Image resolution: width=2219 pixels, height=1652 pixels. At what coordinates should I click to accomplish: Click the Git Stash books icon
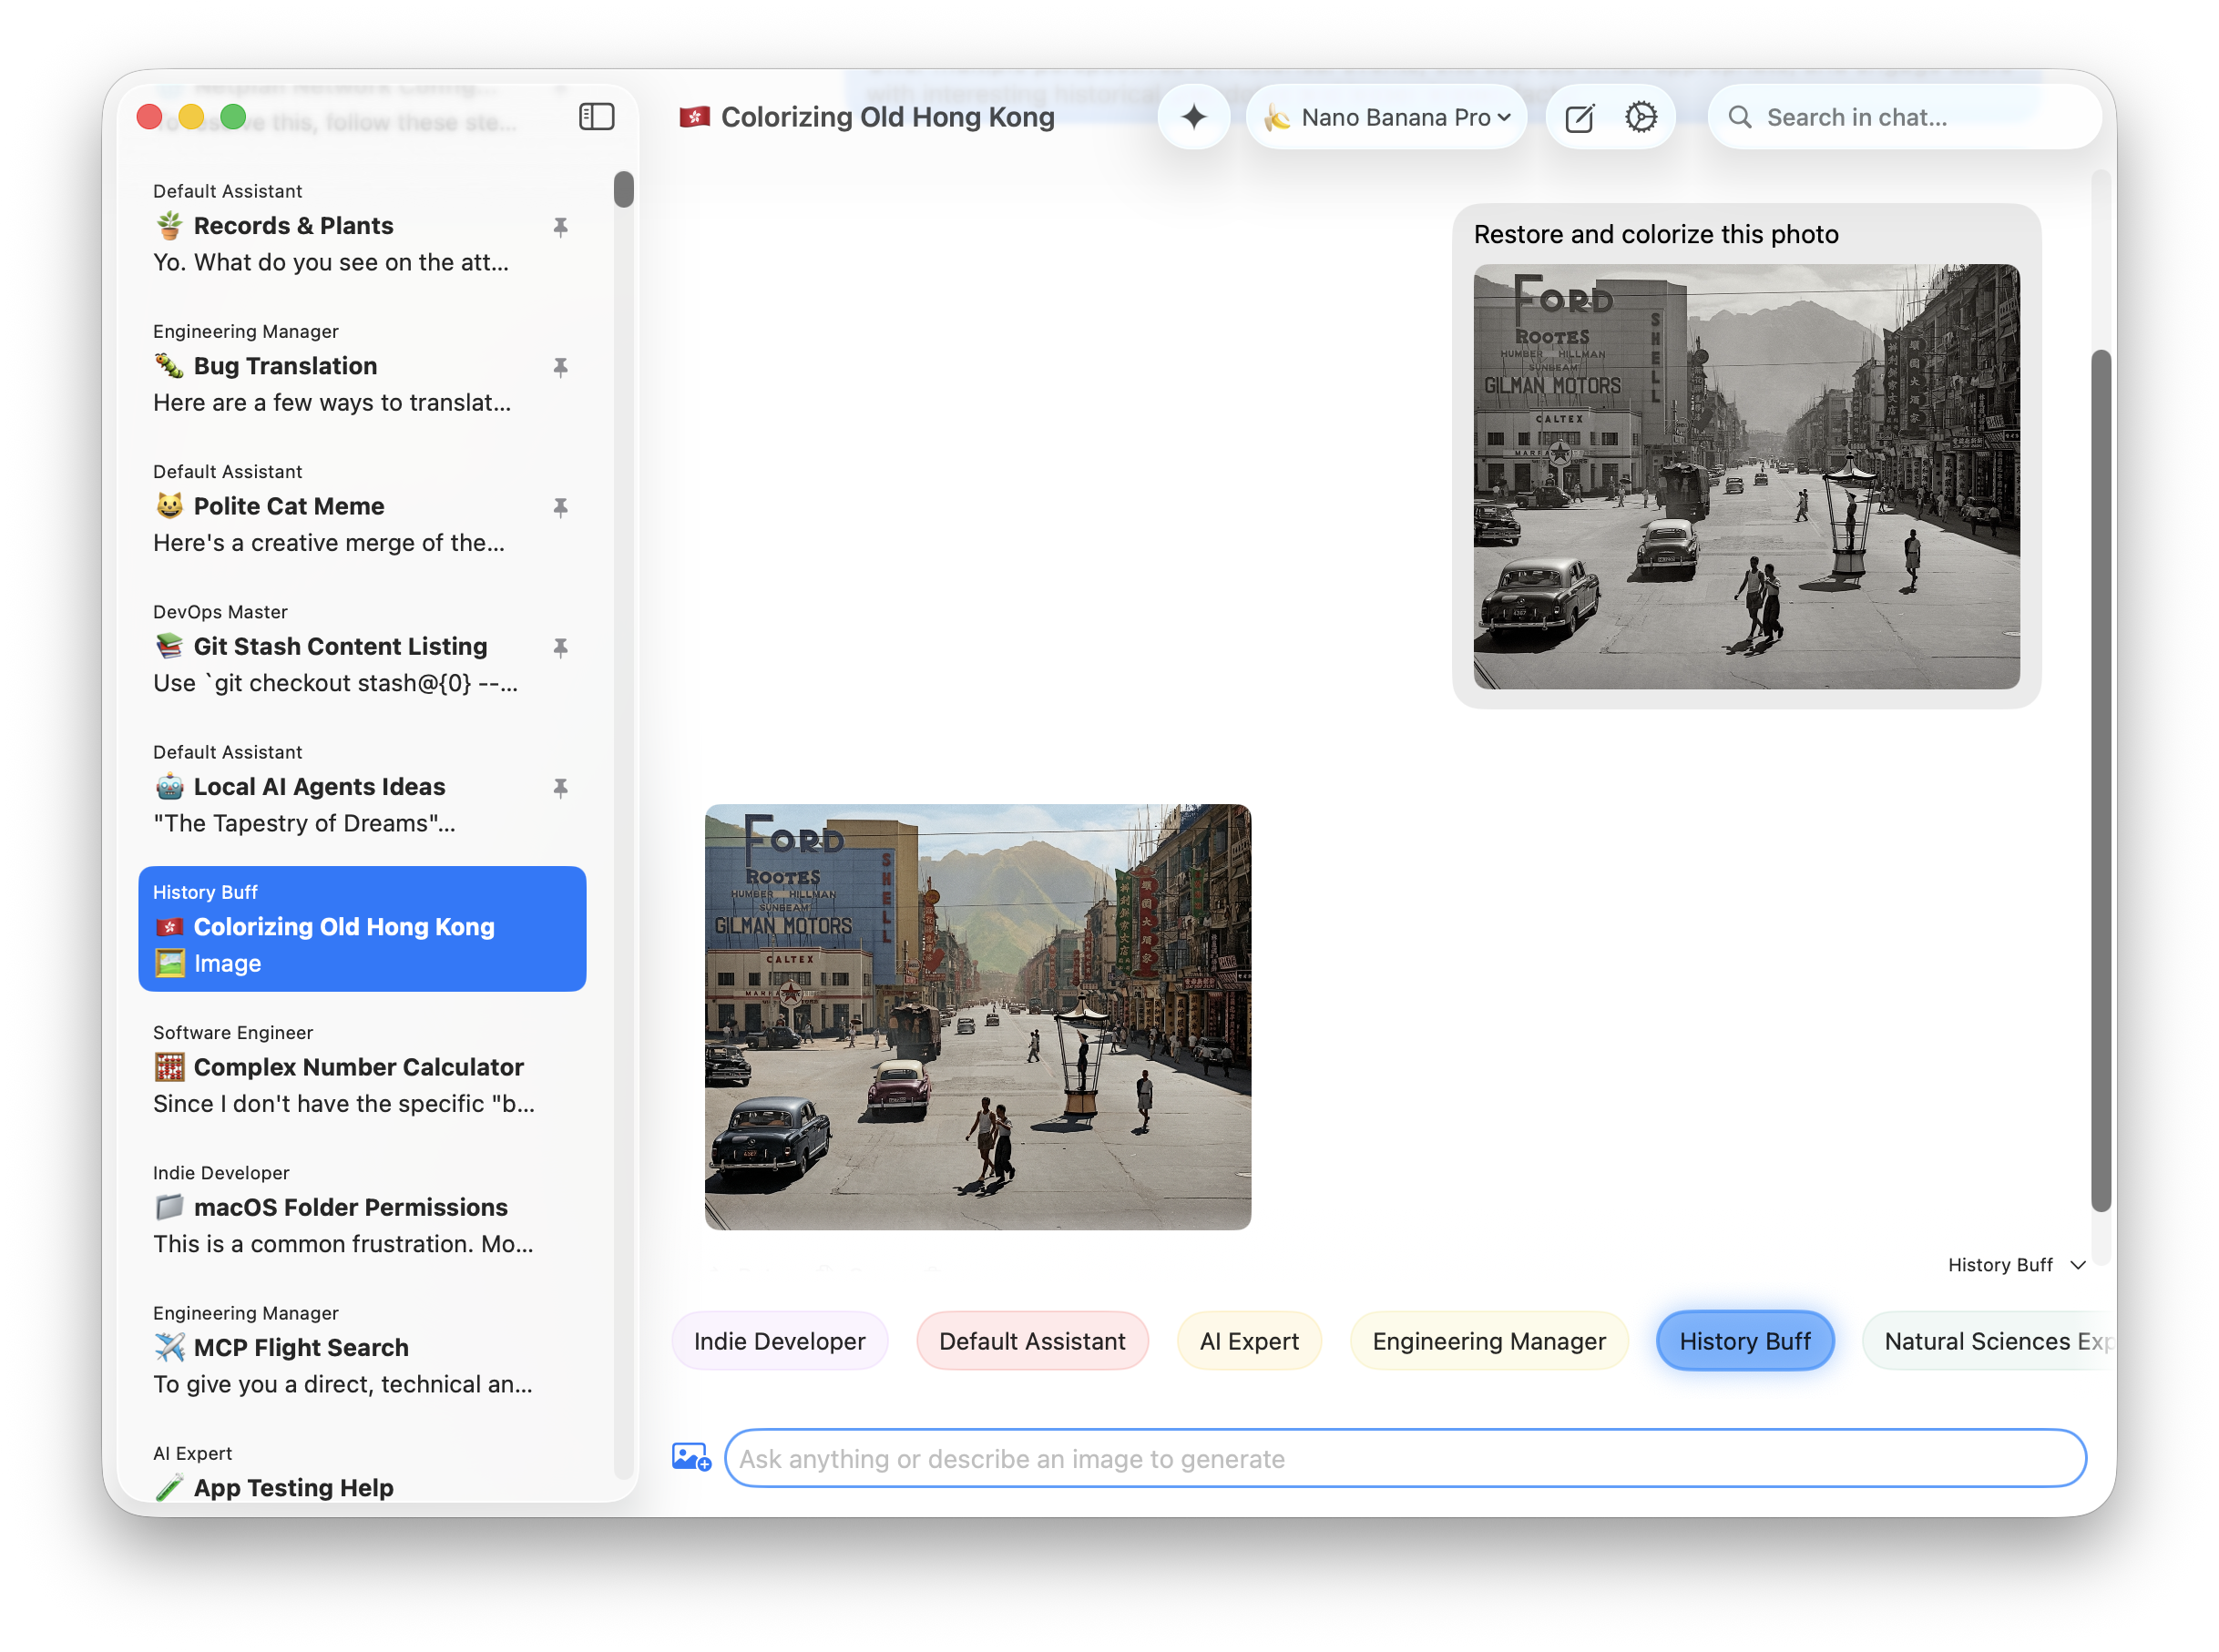click(169, 646)
